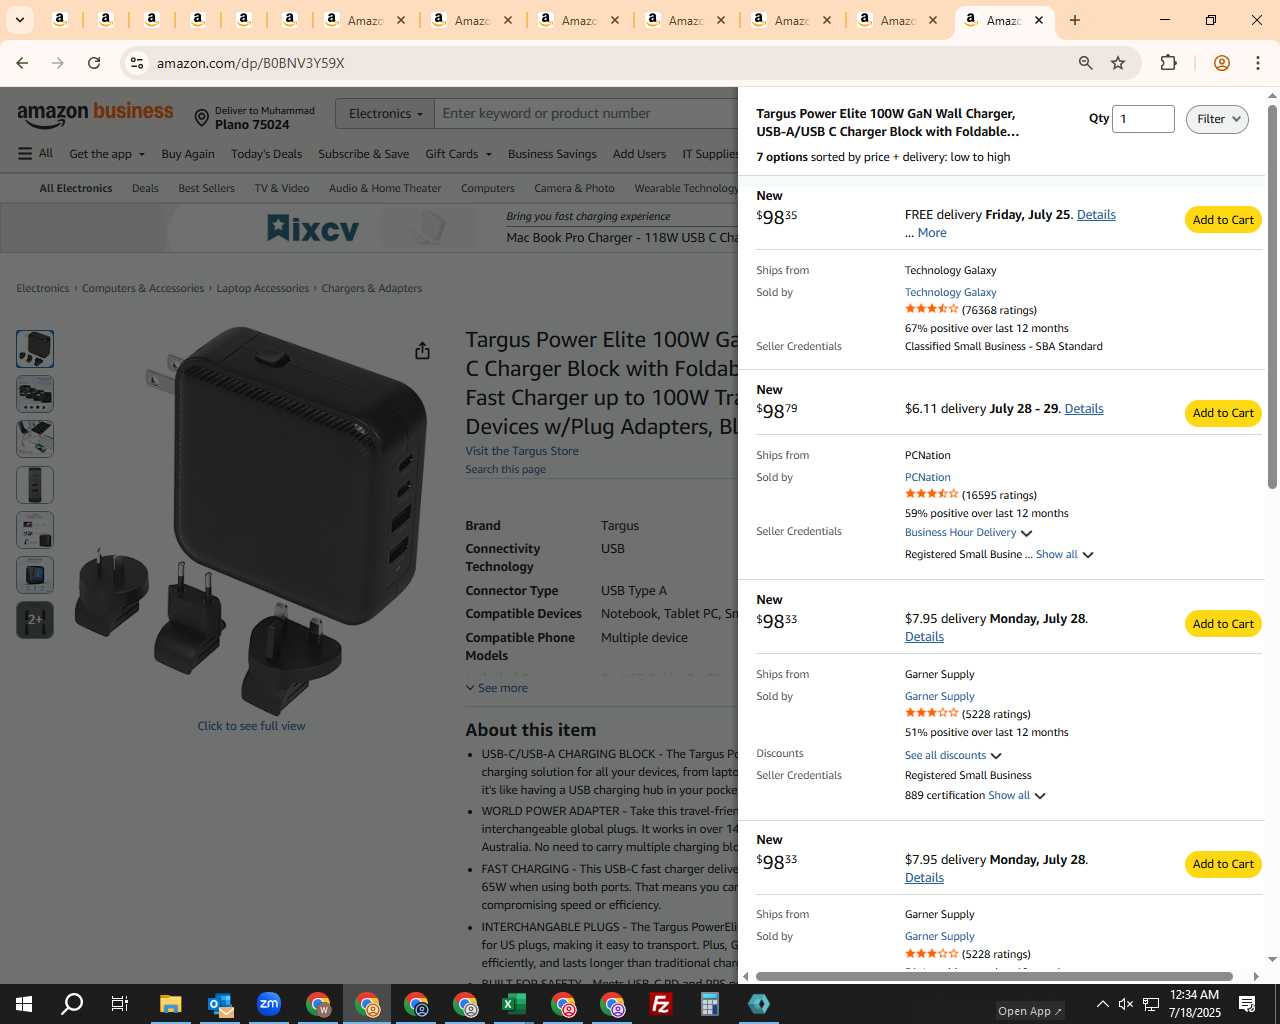This screenshot has height=1024, width=1280.
Task: Open Windows Start menu
Action: 24,1004
